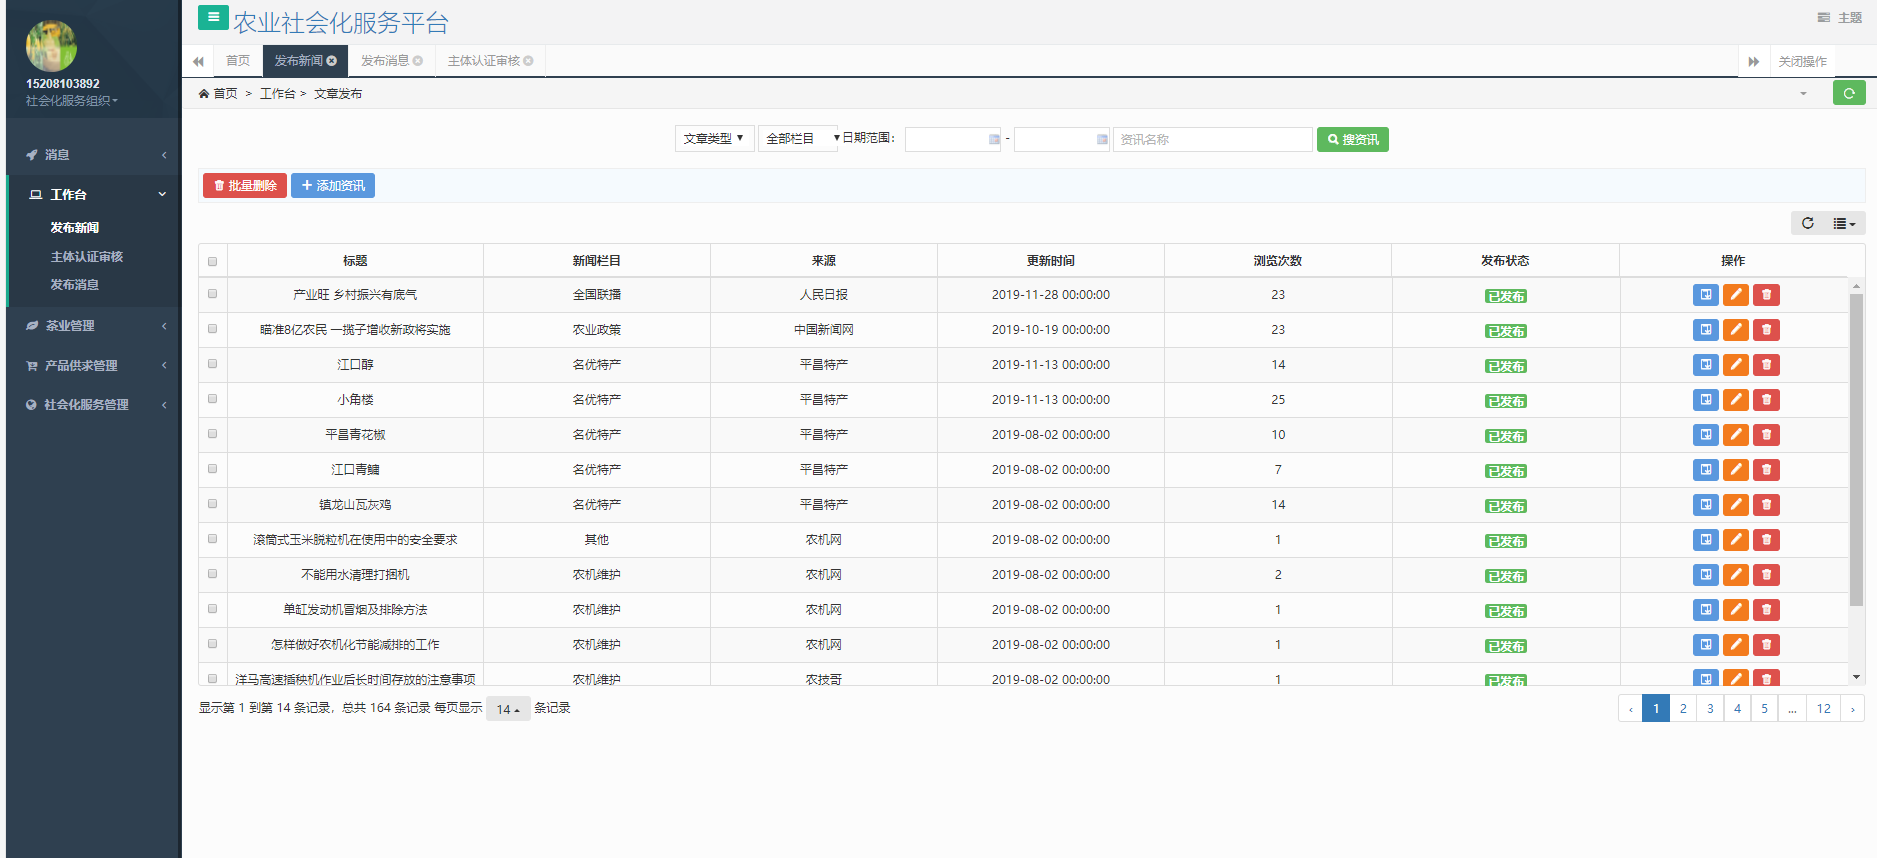1877x858 pixels.
Task: Click blue view icon for 小角楼 row
Action: click(1705, 400)
